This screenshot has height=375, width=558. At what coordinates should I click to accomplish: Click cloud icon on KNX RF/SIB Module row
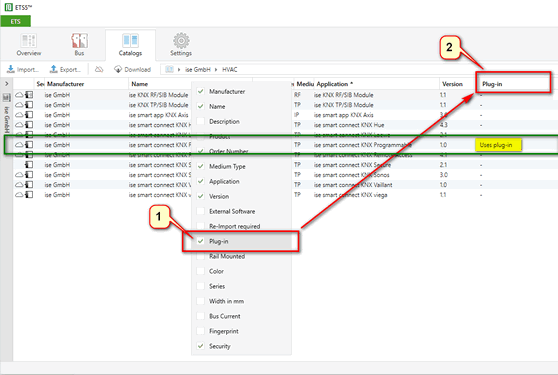(x=19, y=95)
